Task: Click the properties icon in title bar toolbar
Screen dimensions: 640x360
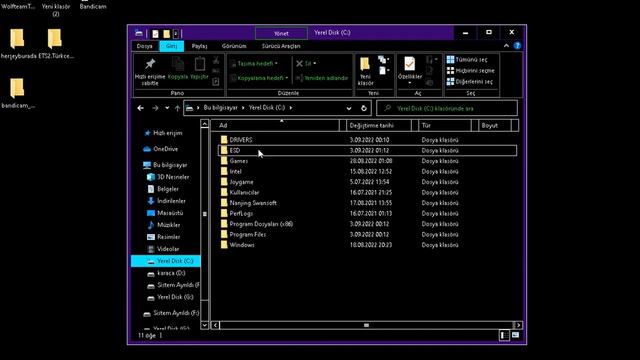Action: click(155, 33)
